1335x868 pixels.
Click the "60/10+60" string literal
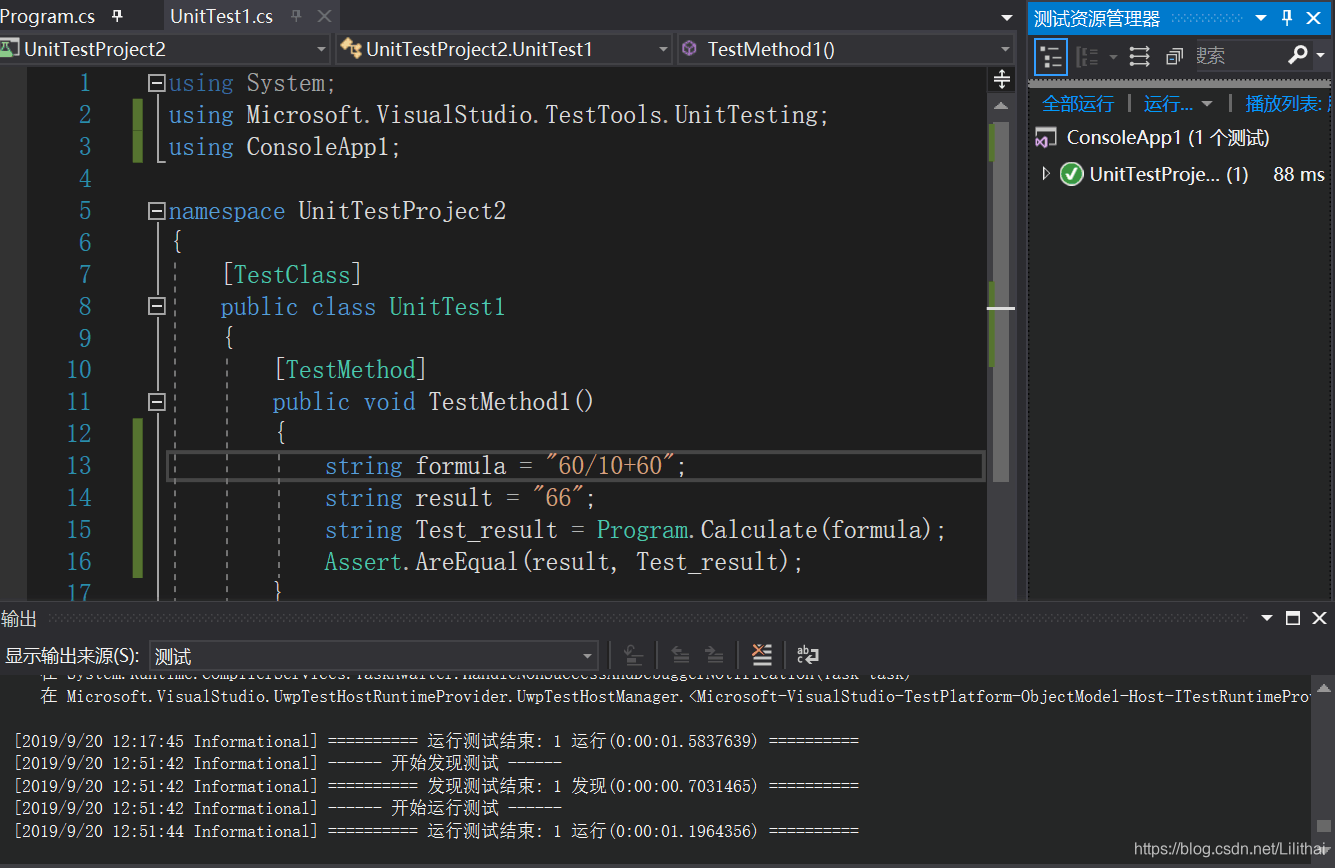click(x=610, y=466)
